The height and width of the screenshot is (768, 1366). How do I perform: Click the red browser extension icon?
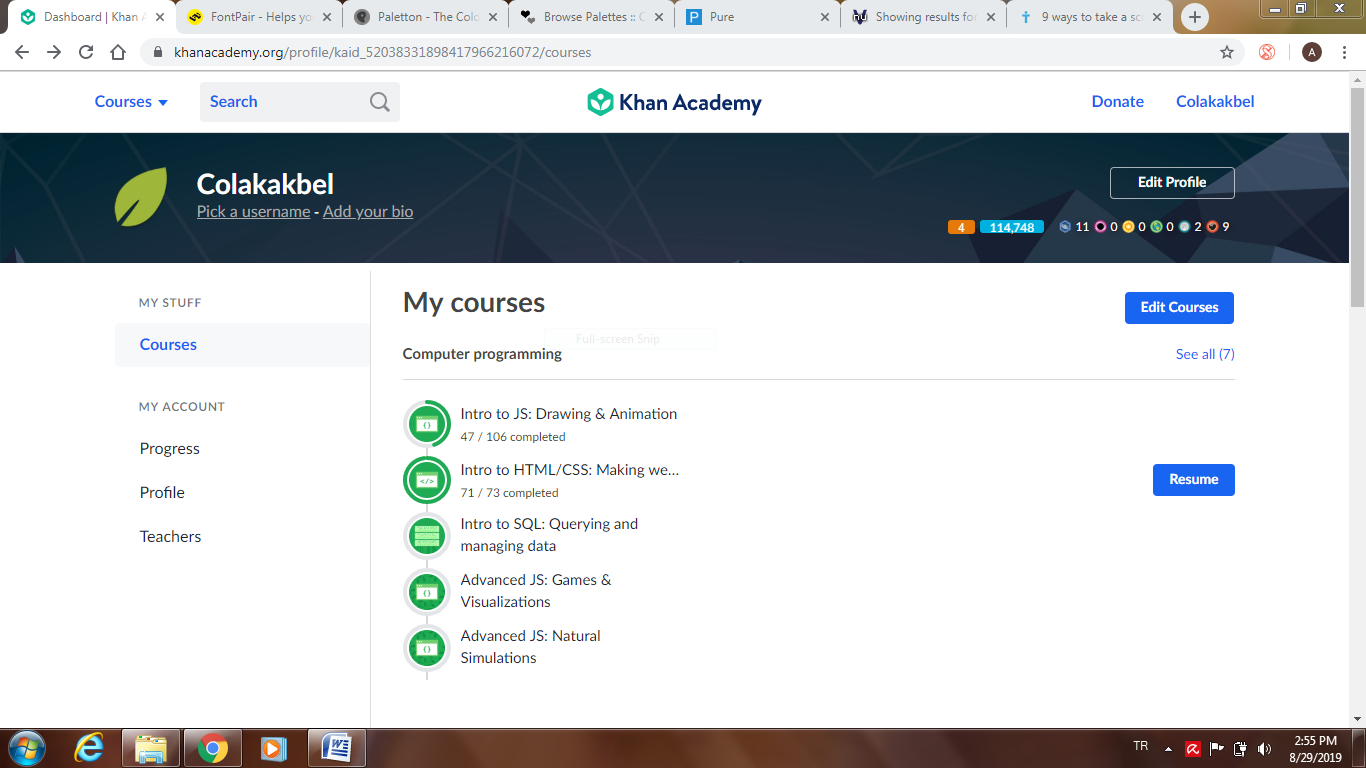[x=1267, y=52]
